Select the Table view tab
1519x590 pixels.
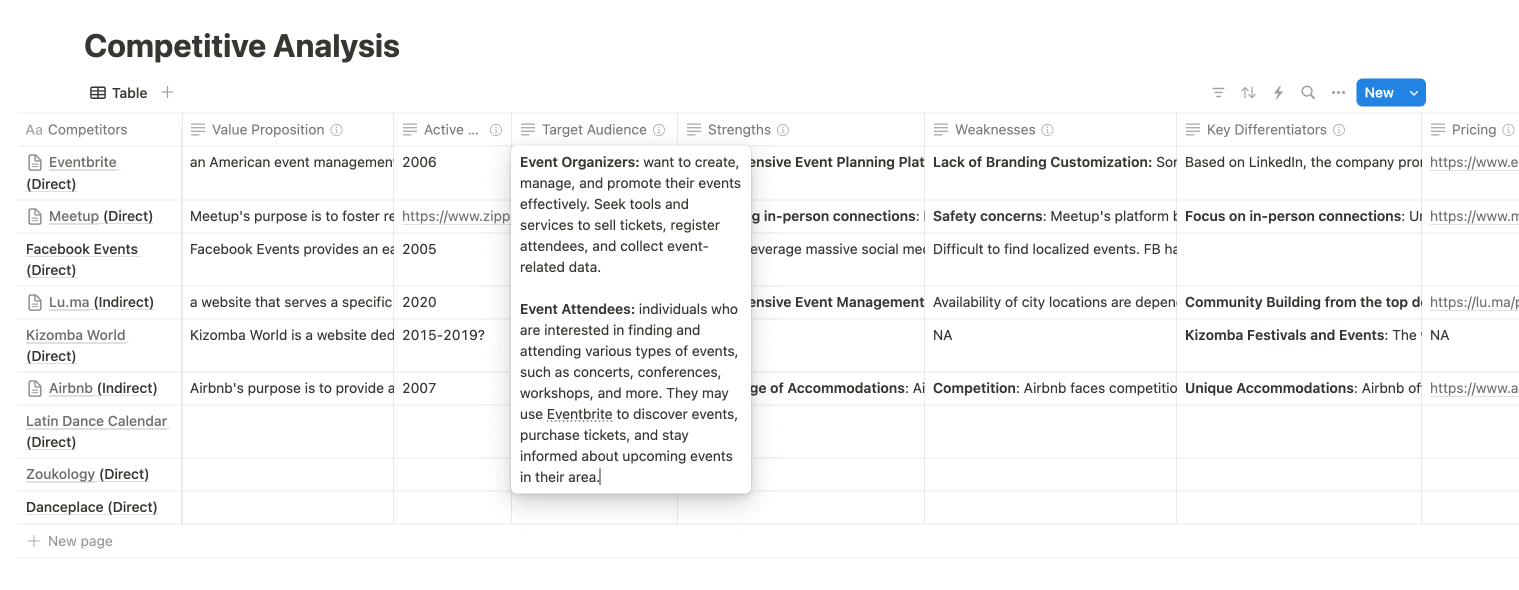click(119, 93)
